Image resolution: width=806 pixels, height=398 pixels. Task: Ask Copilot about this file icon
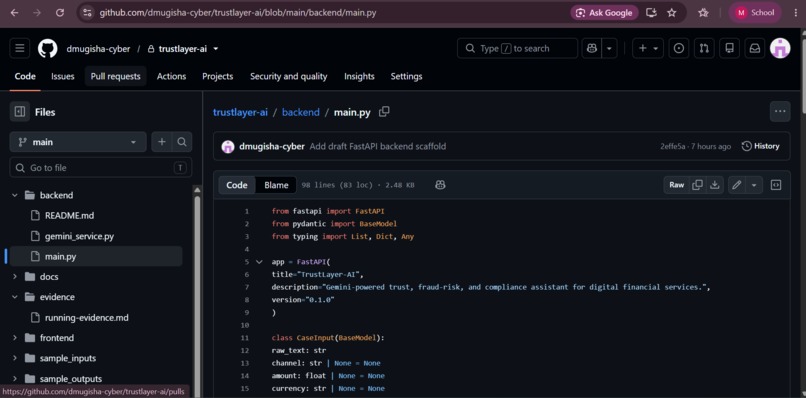(440, 185)
